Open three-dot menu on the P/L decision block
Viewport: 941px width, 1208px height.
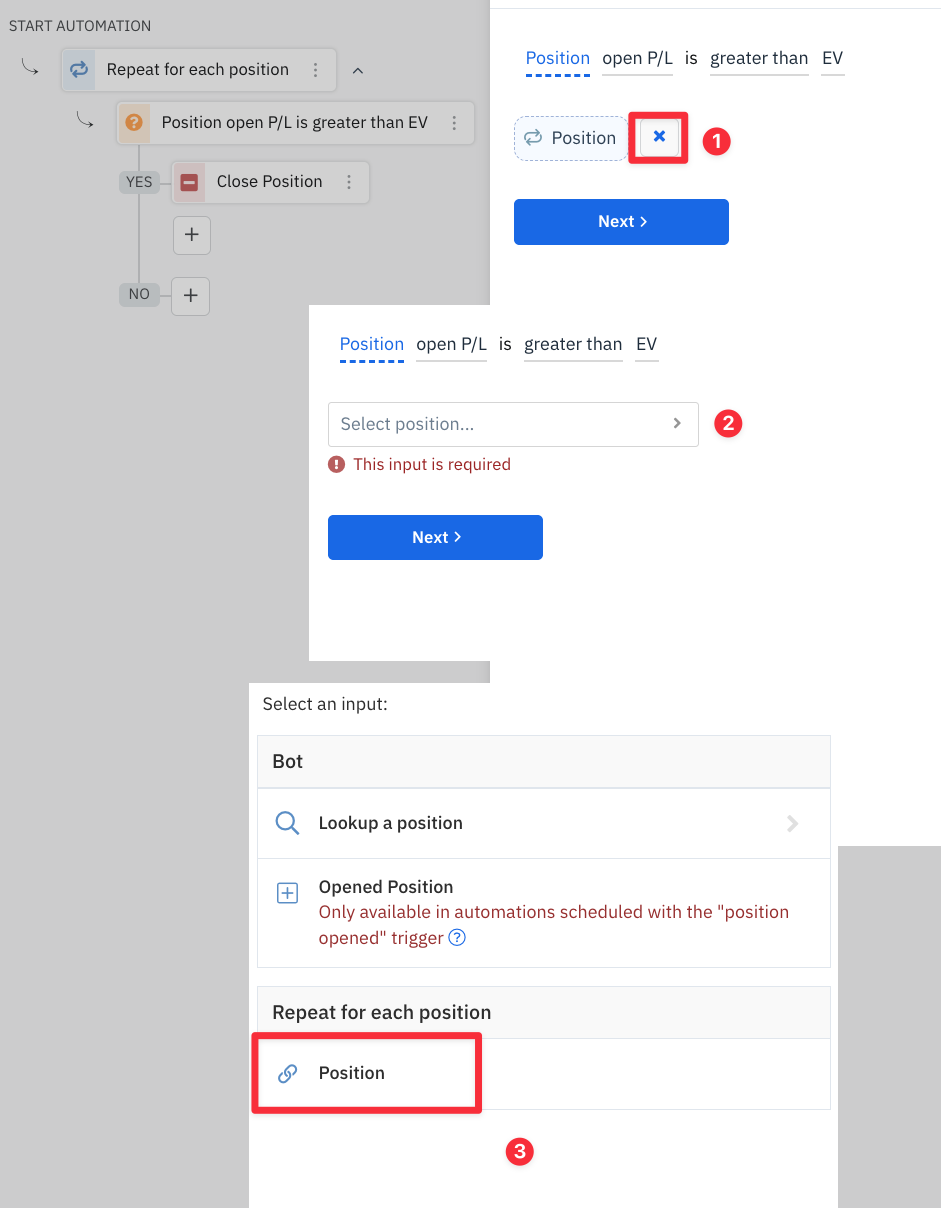(x=454, y=123)
